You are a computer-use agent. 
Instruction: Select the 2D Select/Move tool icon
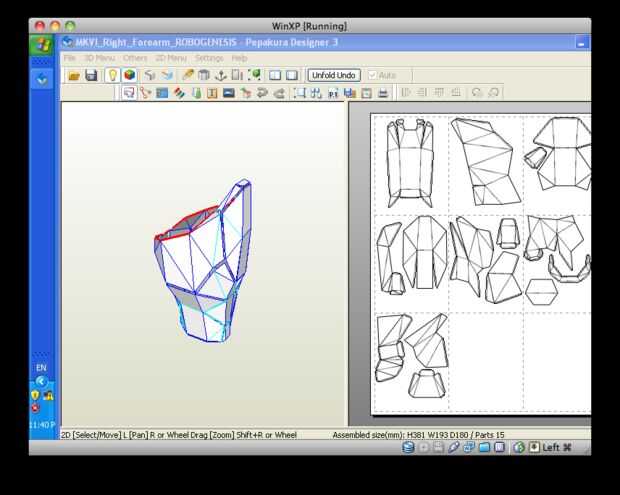129,93
